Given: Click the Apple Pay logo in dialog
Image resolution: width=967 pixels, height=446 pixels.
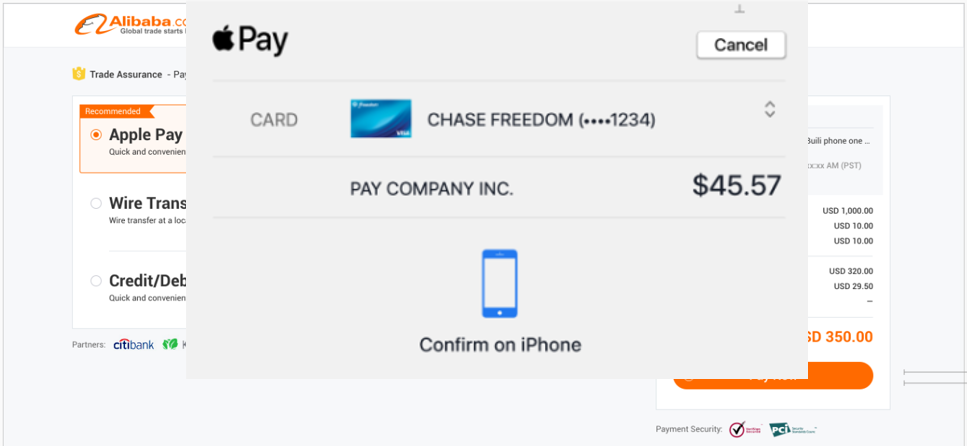Looking at the screenshot, I should 250,40.
